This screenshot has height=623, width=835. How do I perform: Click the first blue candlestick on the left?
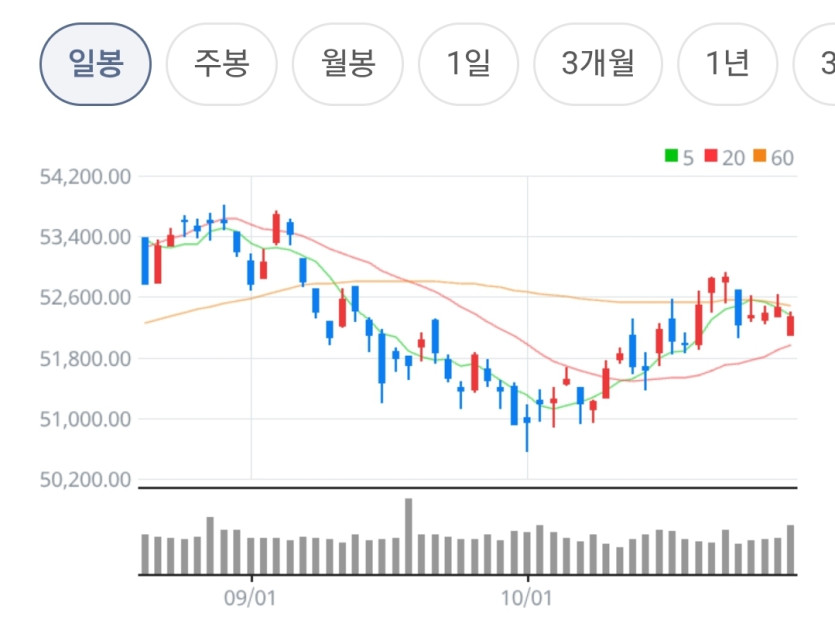click(145, 260)
